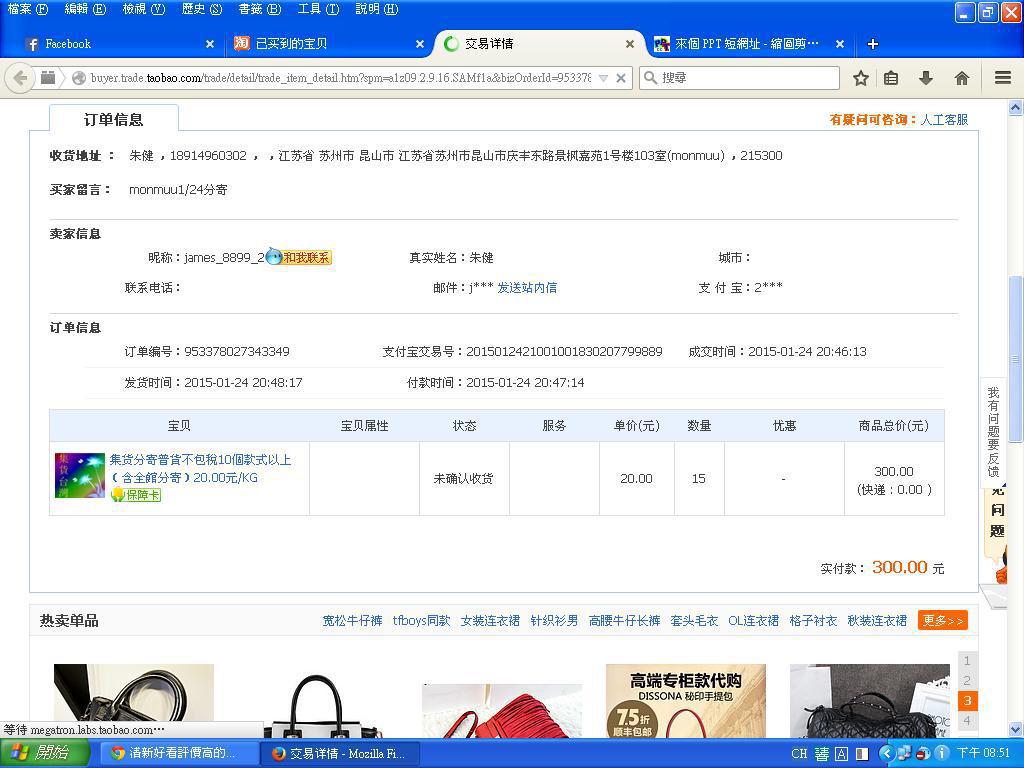Click the 发送站内信 link
This screenshot has width=1024, height=768.
527,287
